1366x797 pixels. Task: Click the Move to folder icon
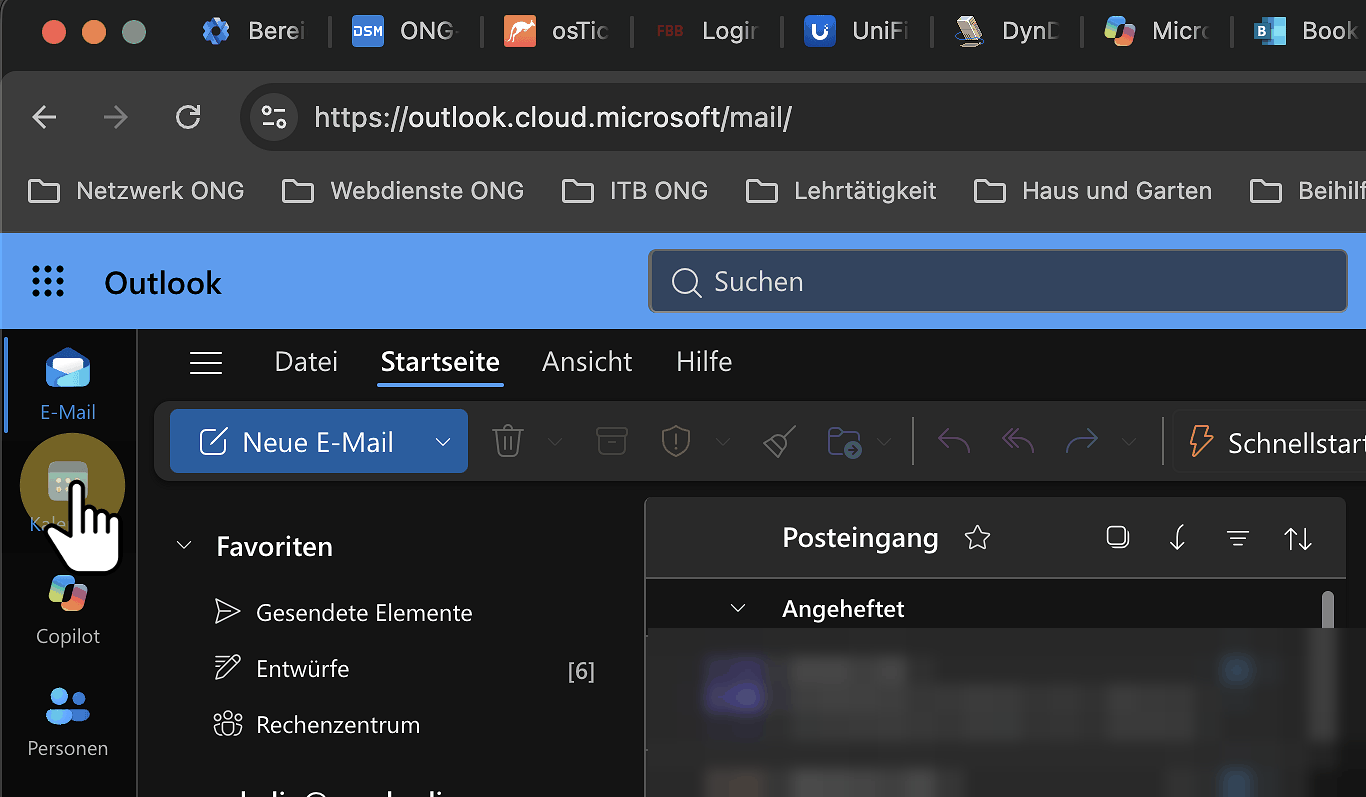(844, 441)
